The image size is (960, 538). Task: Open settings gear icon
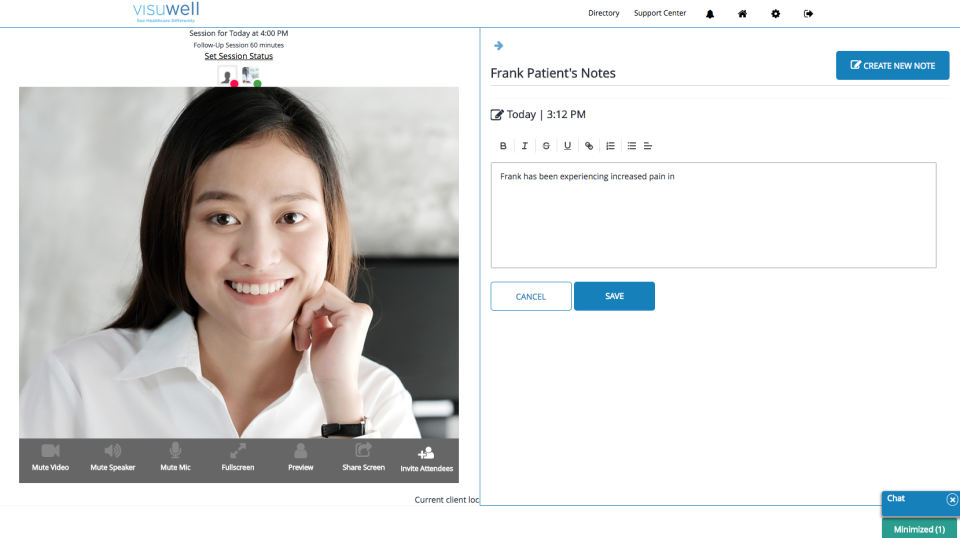(776, 13)
